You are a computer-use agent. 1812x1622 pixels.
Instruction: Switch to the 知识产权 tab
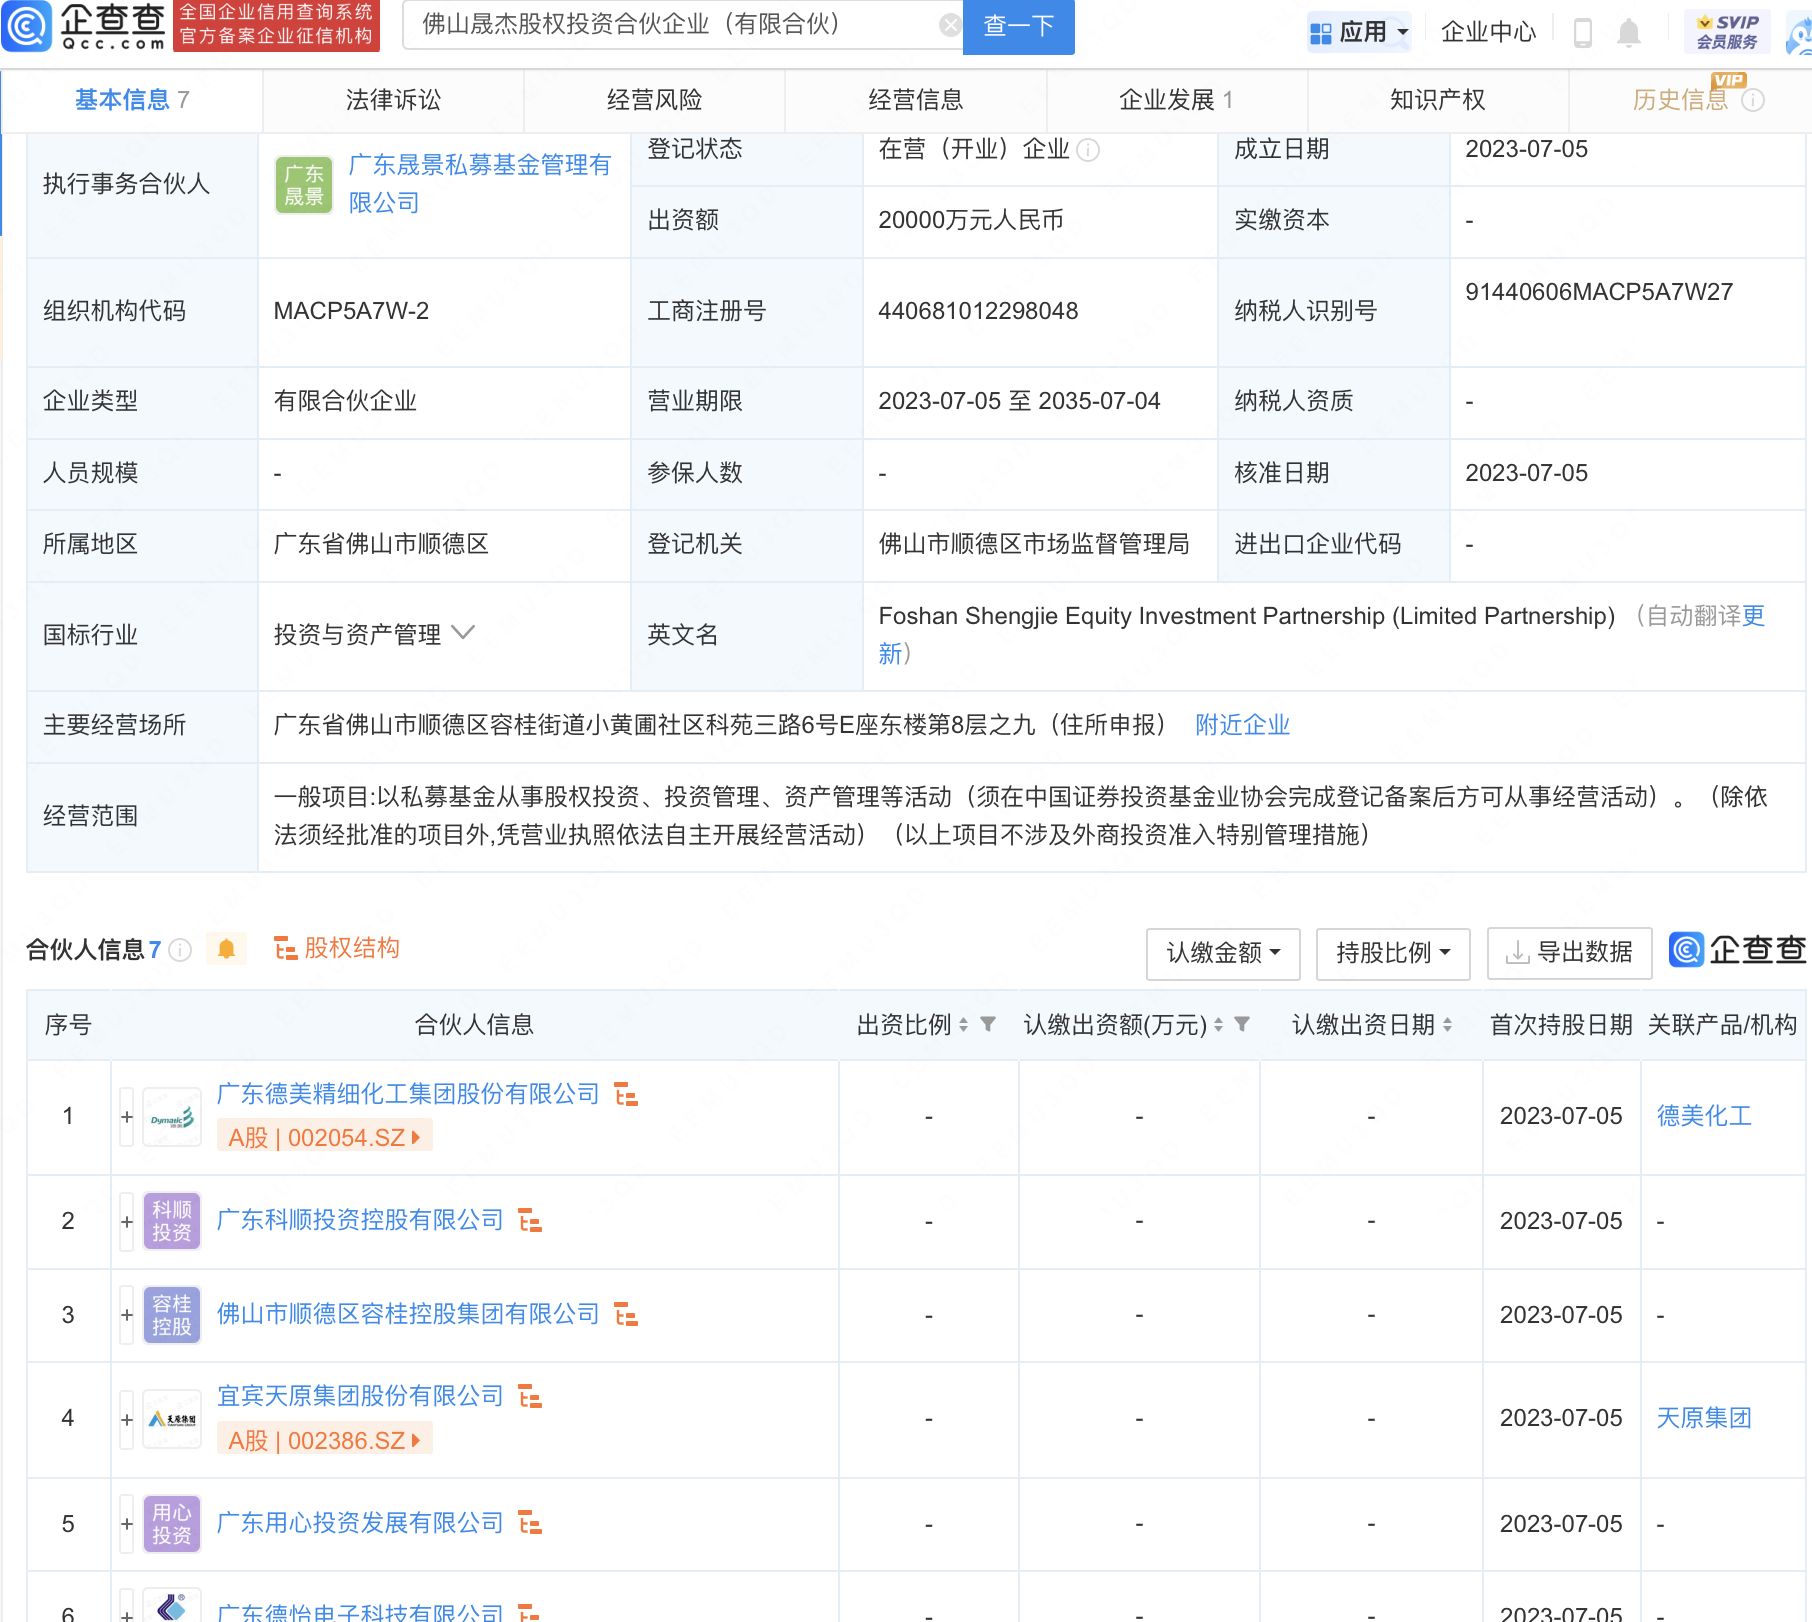pyautogui.click(x=1437, y=100)
